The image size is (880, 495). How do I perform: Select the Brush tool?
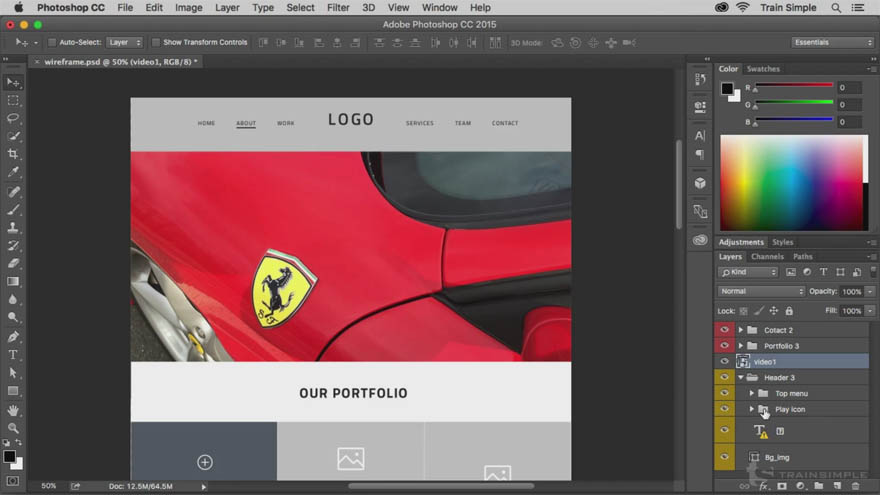pyautogui.click(x=13, y=210)
